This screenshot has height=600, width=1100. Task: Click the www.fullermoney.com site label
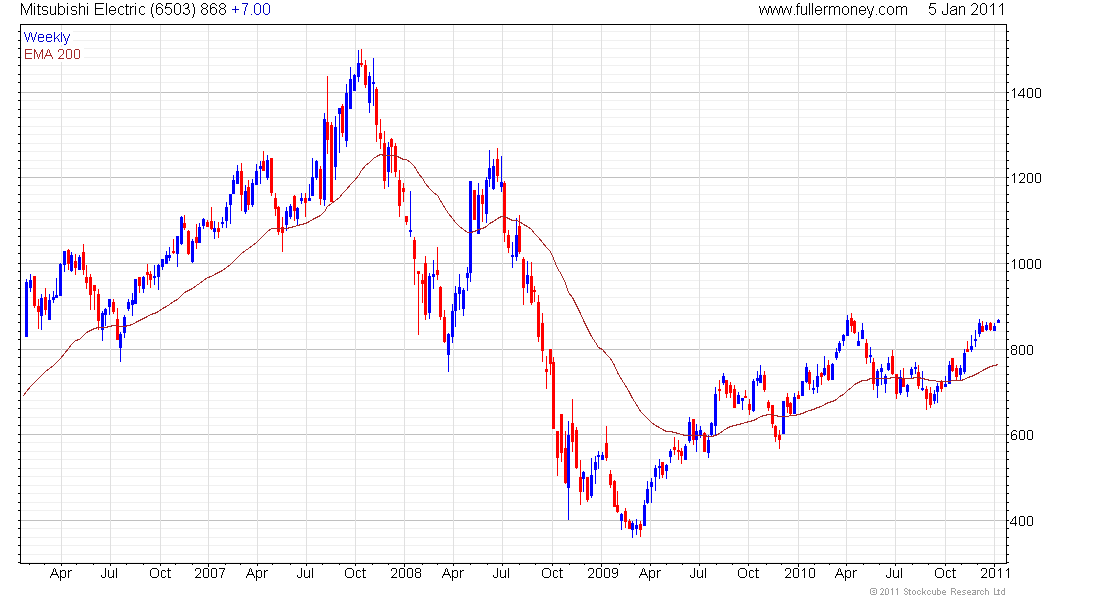(833, 10)
